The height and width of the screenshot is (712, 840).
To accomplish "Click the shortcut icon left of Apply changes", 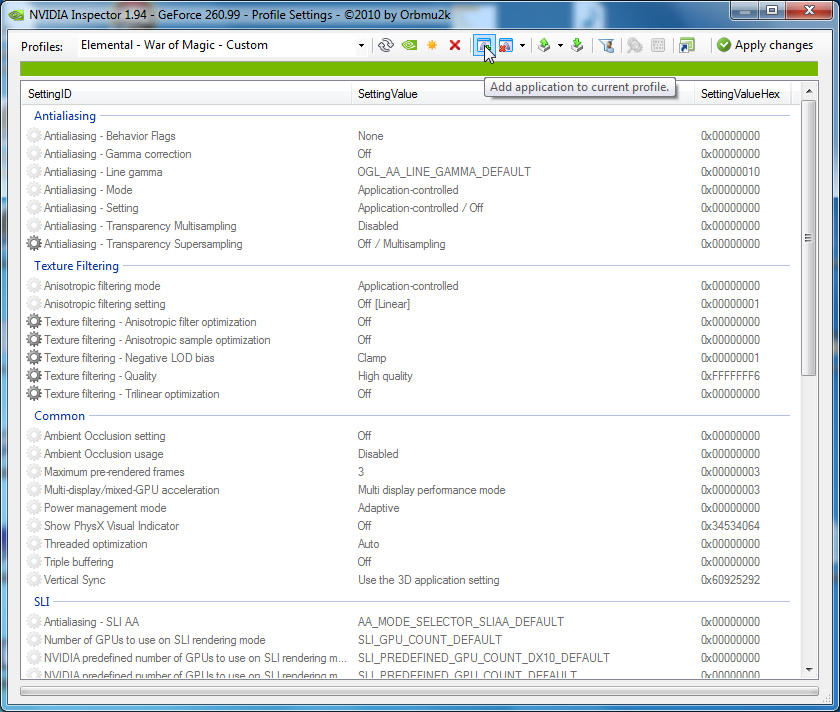I will 686,45.
